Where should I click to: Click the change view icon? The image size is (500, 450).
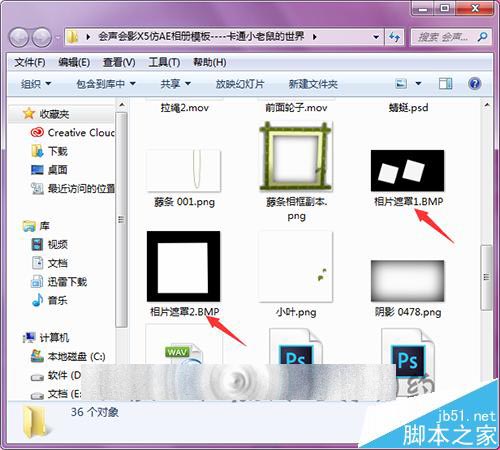pos(401,83)
